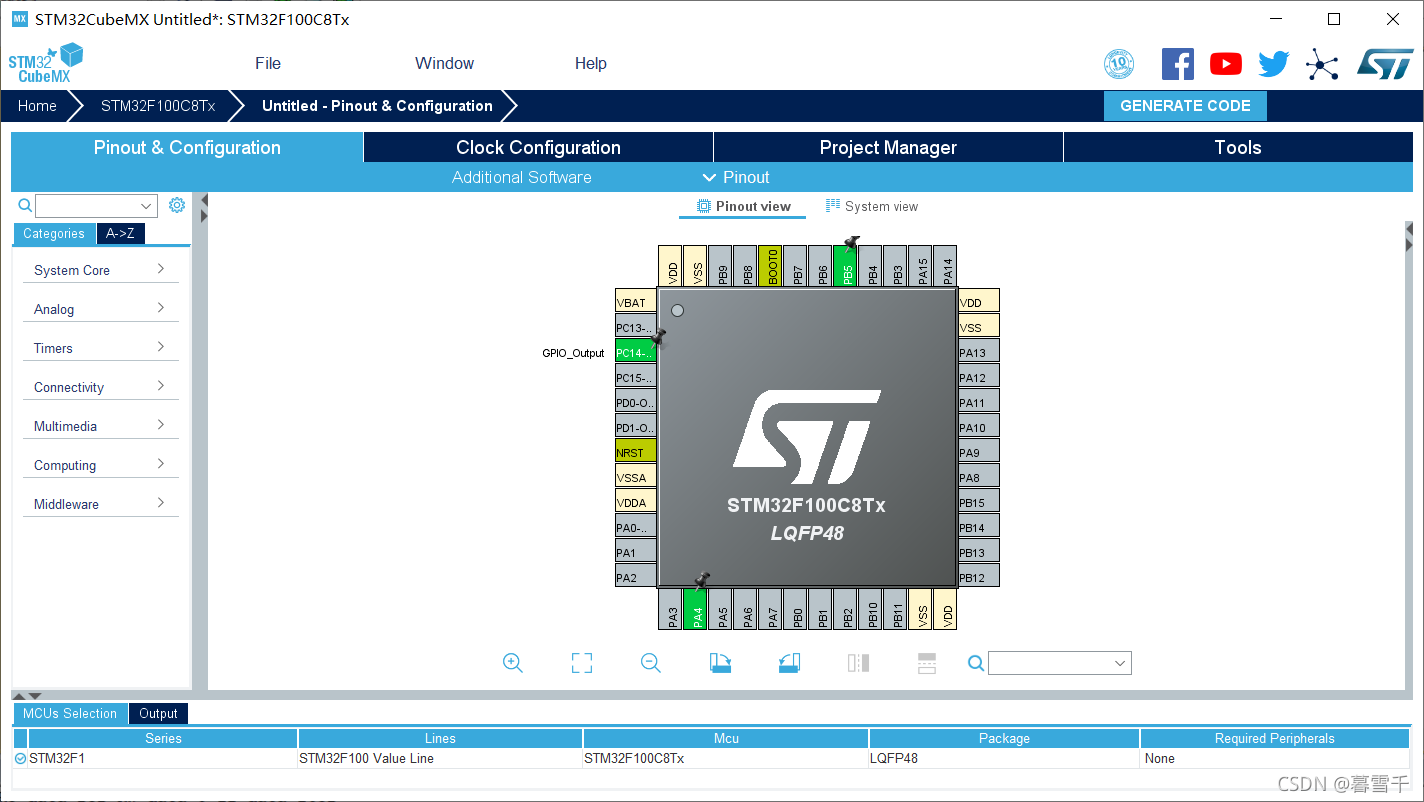
Task: Click pin search magnifier icon below chip
Action: [x=976, y=663]
